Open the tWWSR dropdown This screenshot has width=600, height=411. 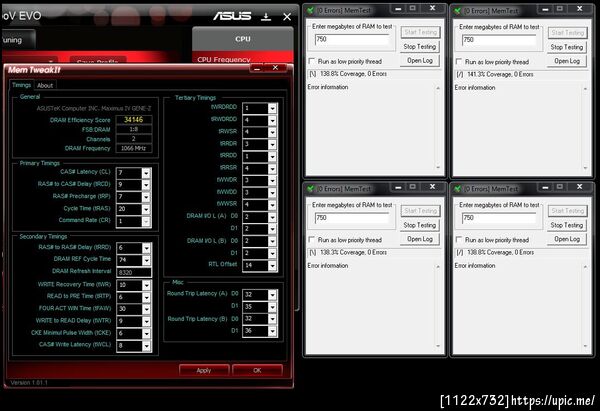pos(272,205)
